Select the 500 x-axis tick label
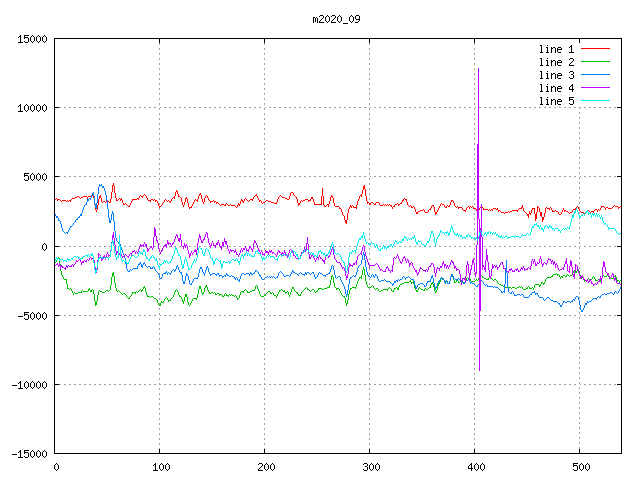Image resolution: width=640 pixels, height=480 pixels. click(579, 467)
